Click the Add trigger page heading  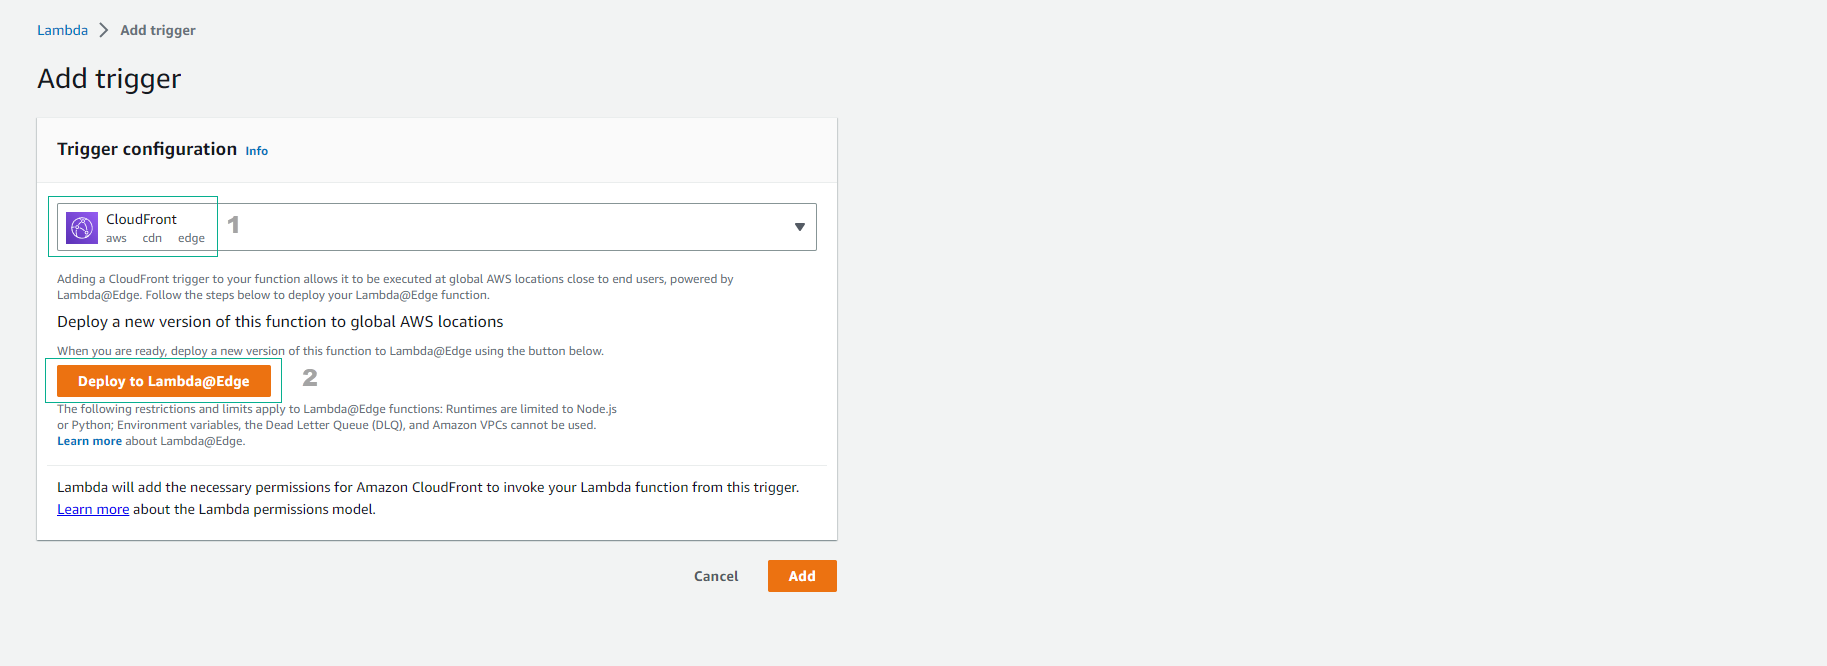[x=109, y=78]
